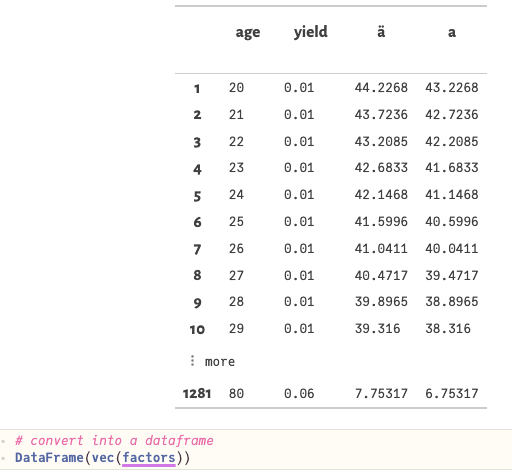Click the vertical dots more icon

192,361
